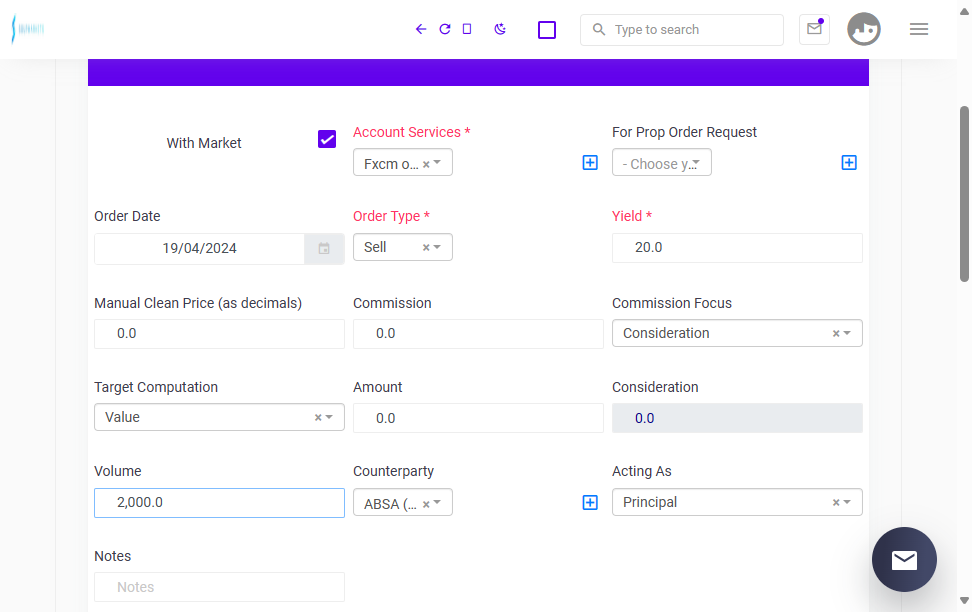Expand the Commission Focus dropdown

(x=847, y=333)
